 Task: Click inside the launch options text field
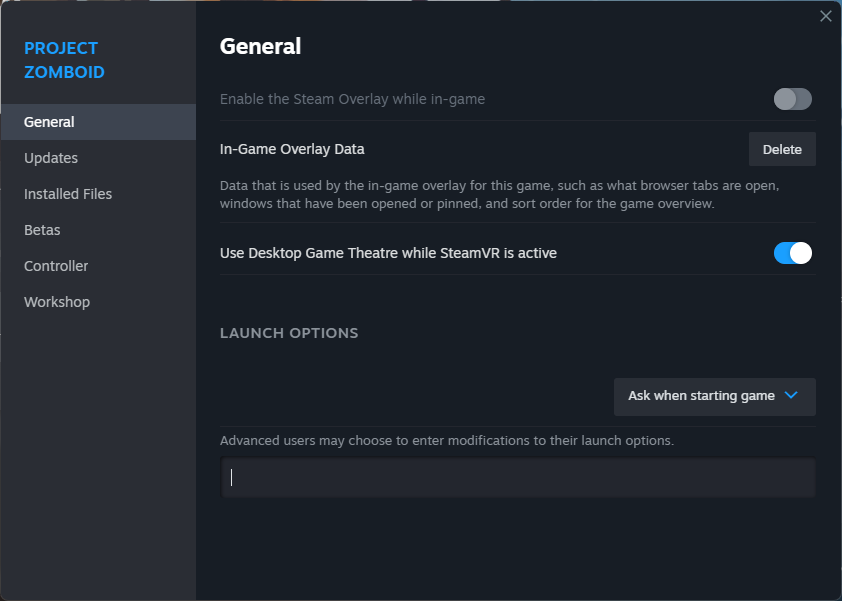click(x=518, y=478)
